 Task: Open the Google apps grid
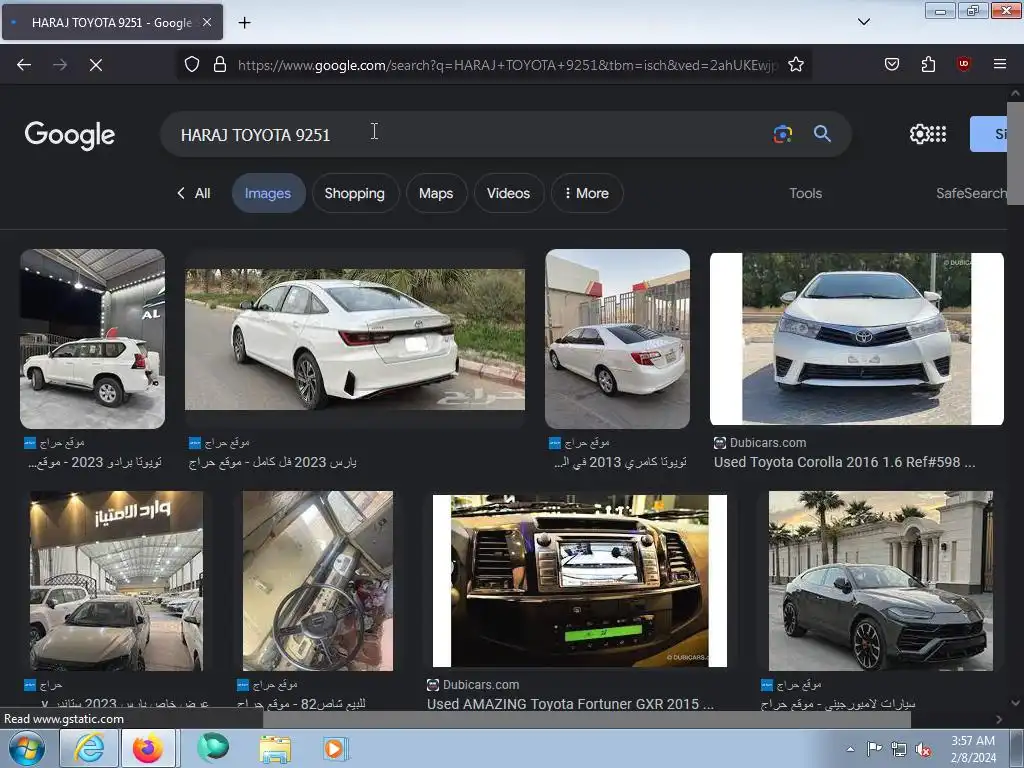(x=938, y=134)
